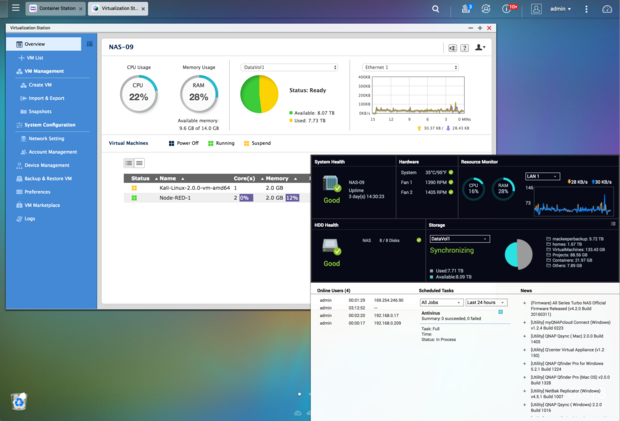Screen dimensions: 620x421
Task: Select Overview in Virtualization Station sidebar
Action: point(43,44)
